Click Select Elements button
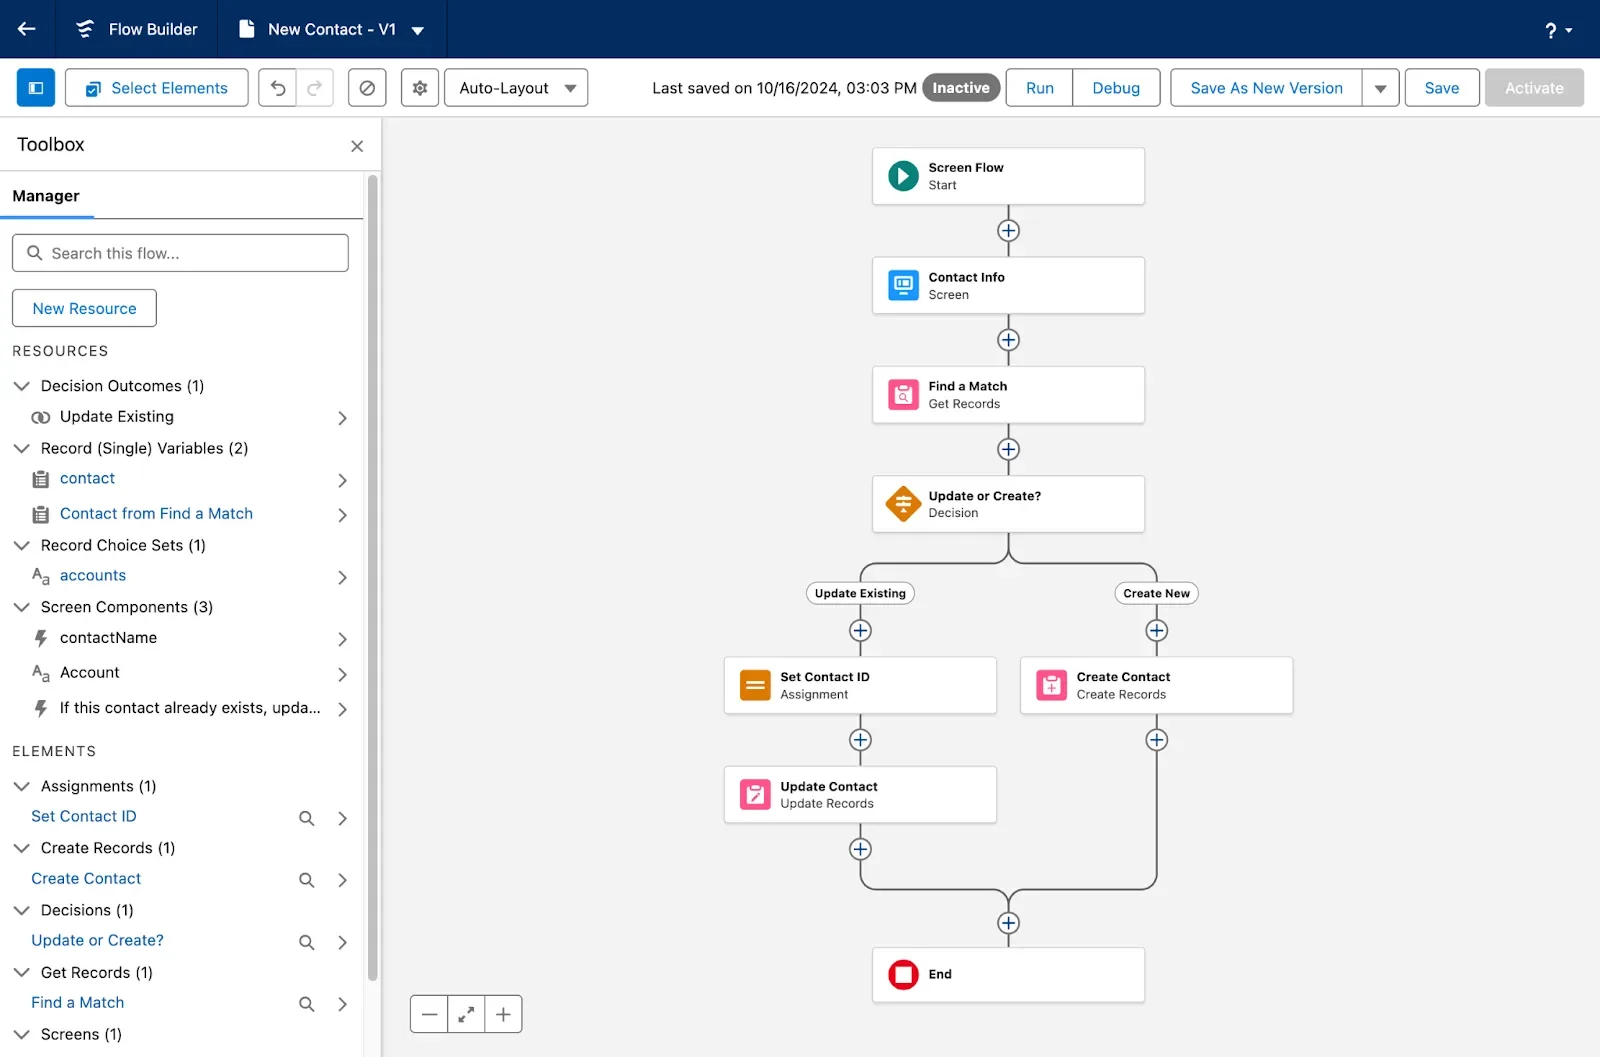This screenshot has width=1600, height=1057. pos(157,88)
